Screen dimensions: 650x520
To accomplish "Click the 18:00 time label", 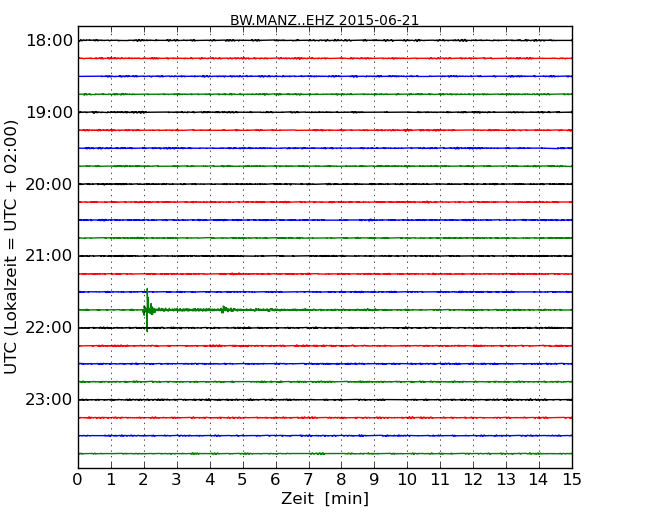I will [x=49, y=41].
